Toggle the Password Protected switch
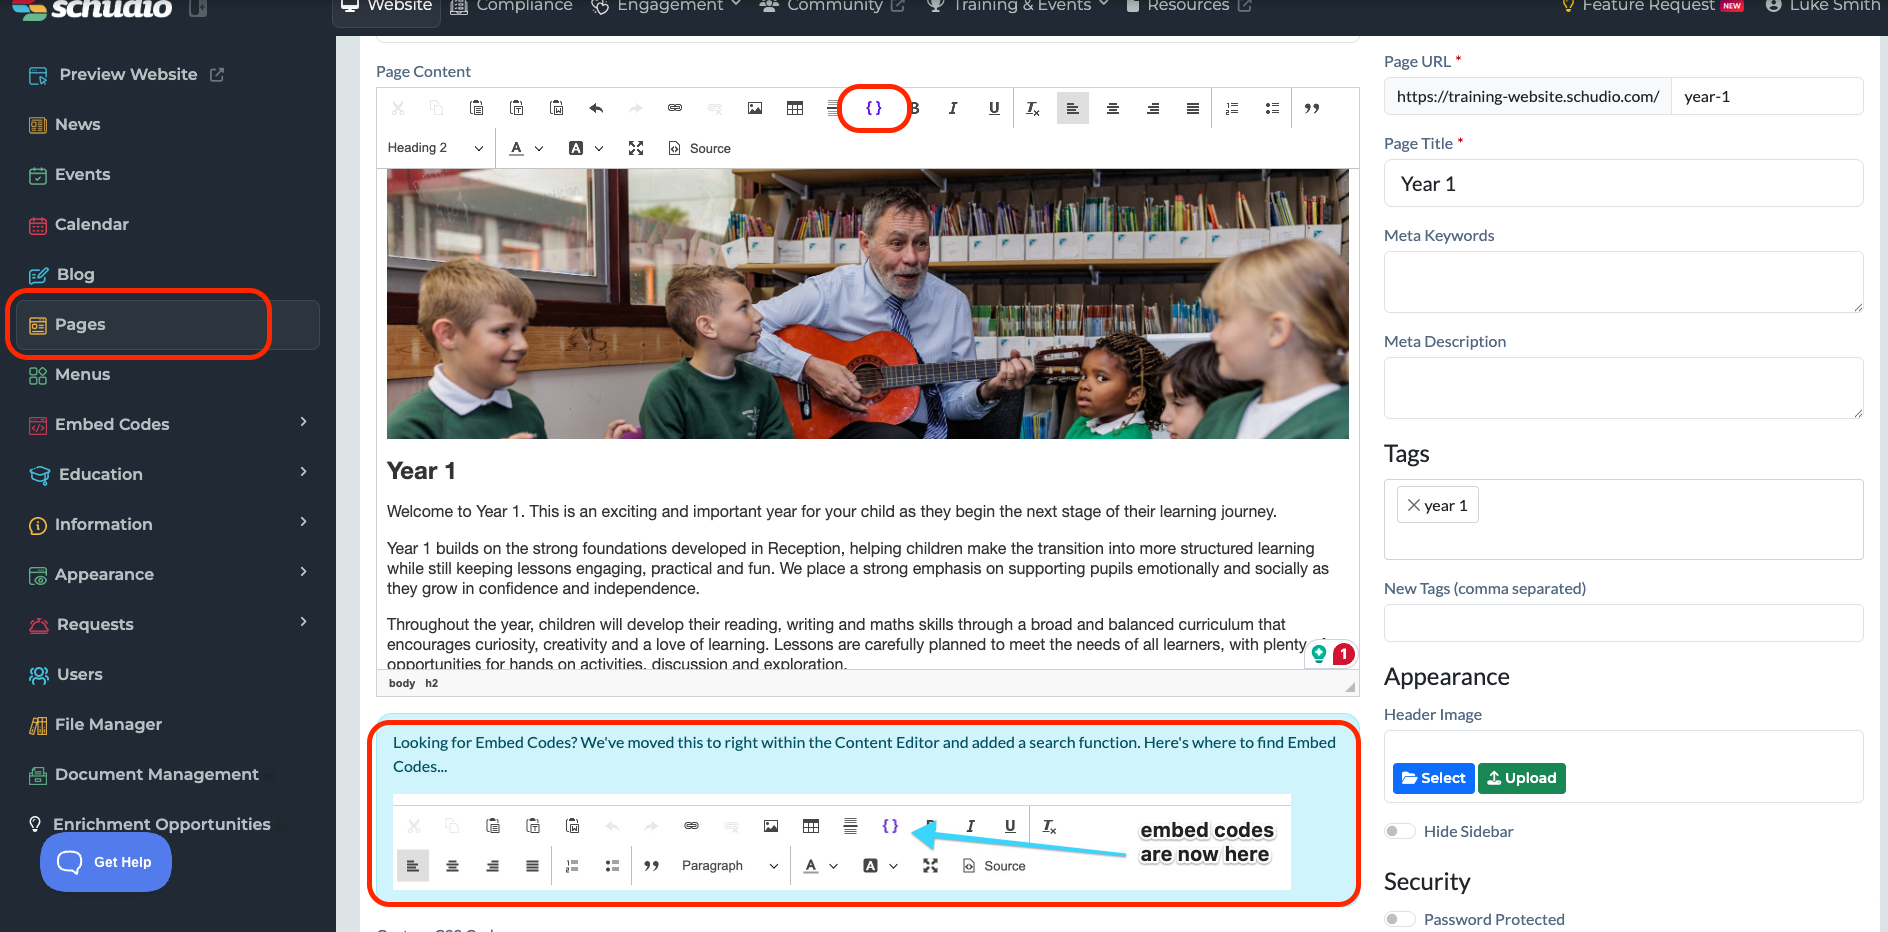This screenshot has width=1888, height=932. coord(1399,919)
